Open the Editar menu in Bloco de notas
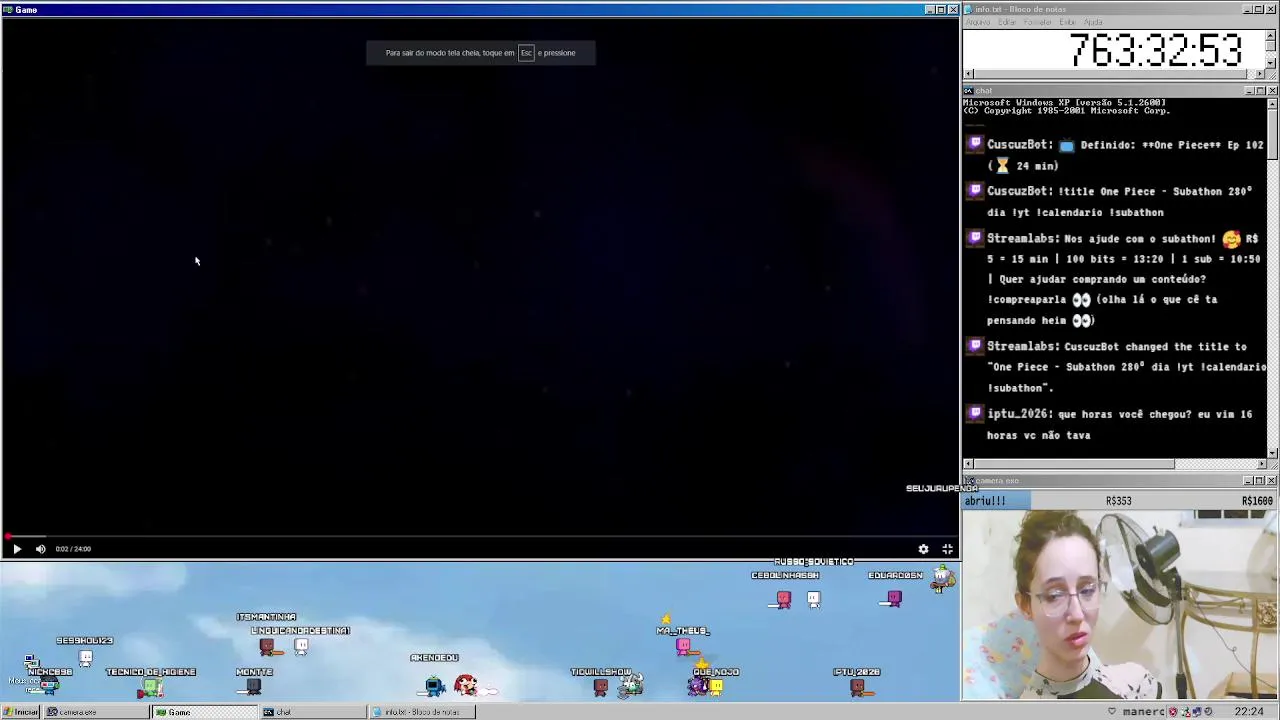1280x720 pixels. pyautogui.click(x=1006, y=22)
